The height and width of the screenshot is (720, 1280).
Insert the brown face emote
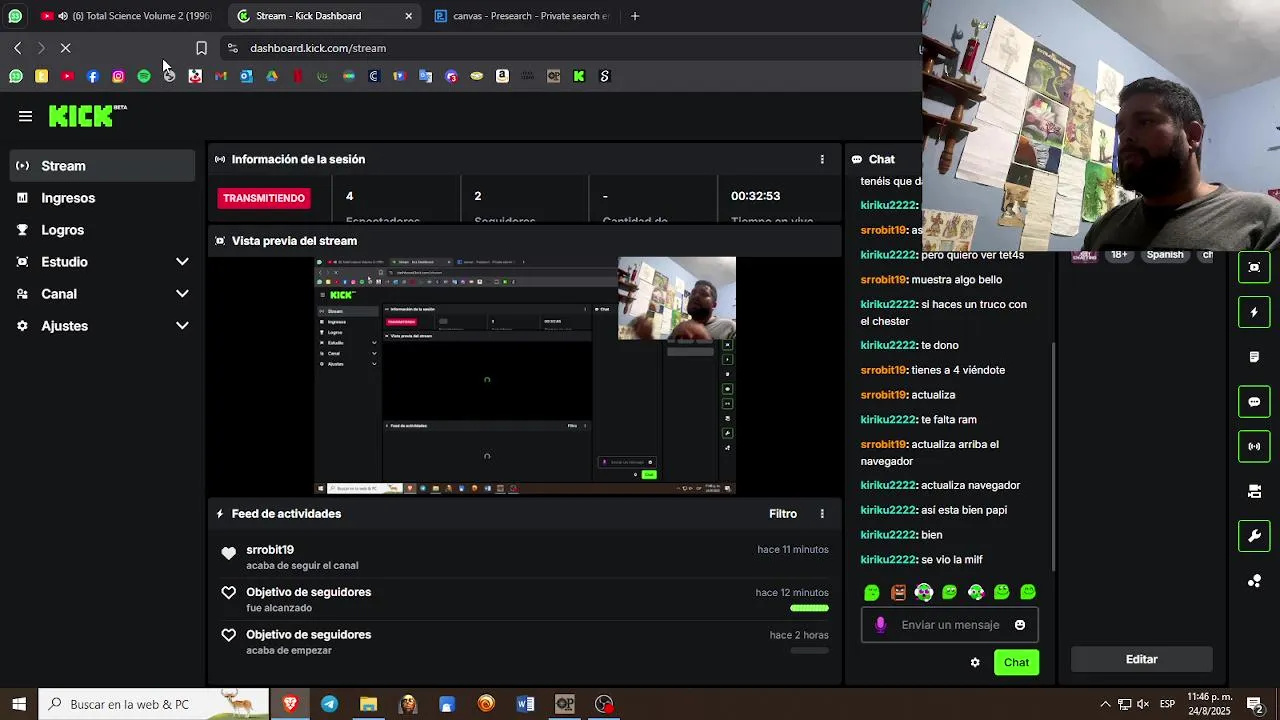click(x=898, y=592)
